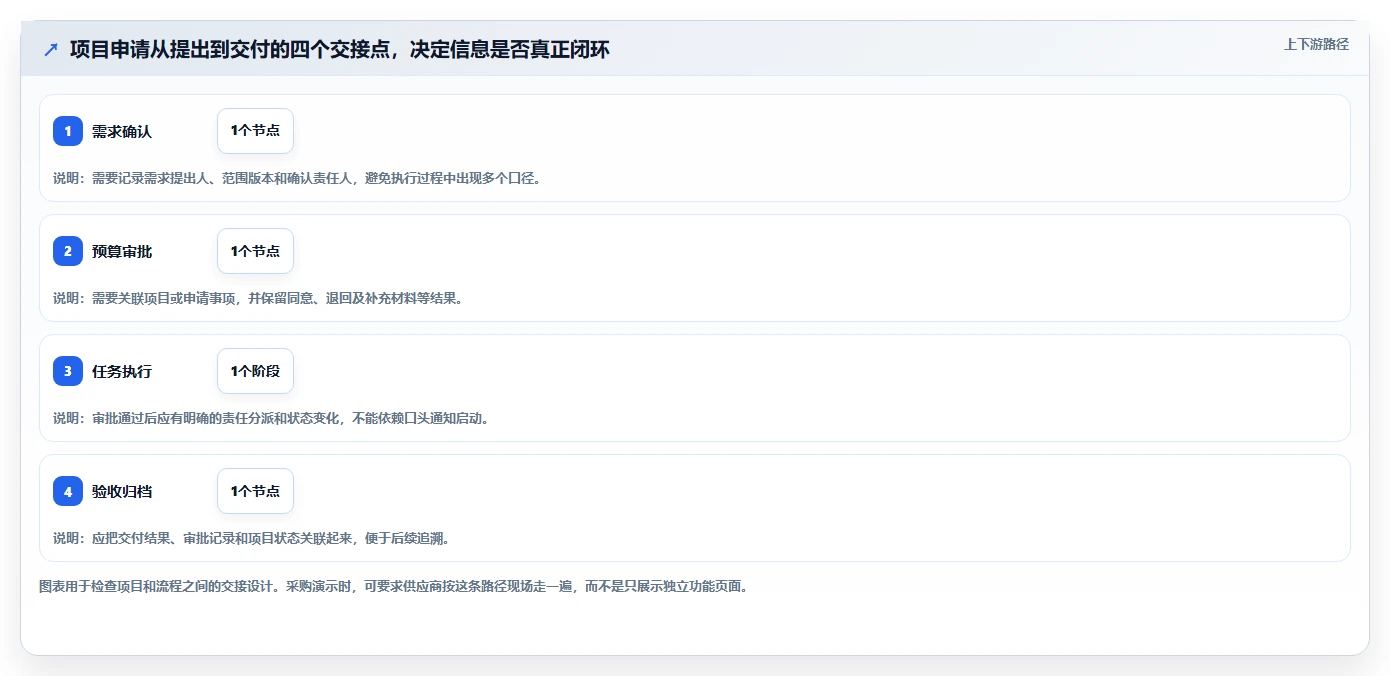Click the 1个节点 chip beside 验收归档
Viewport: 1390px width, 676px height.
click(x=255, y=491)
